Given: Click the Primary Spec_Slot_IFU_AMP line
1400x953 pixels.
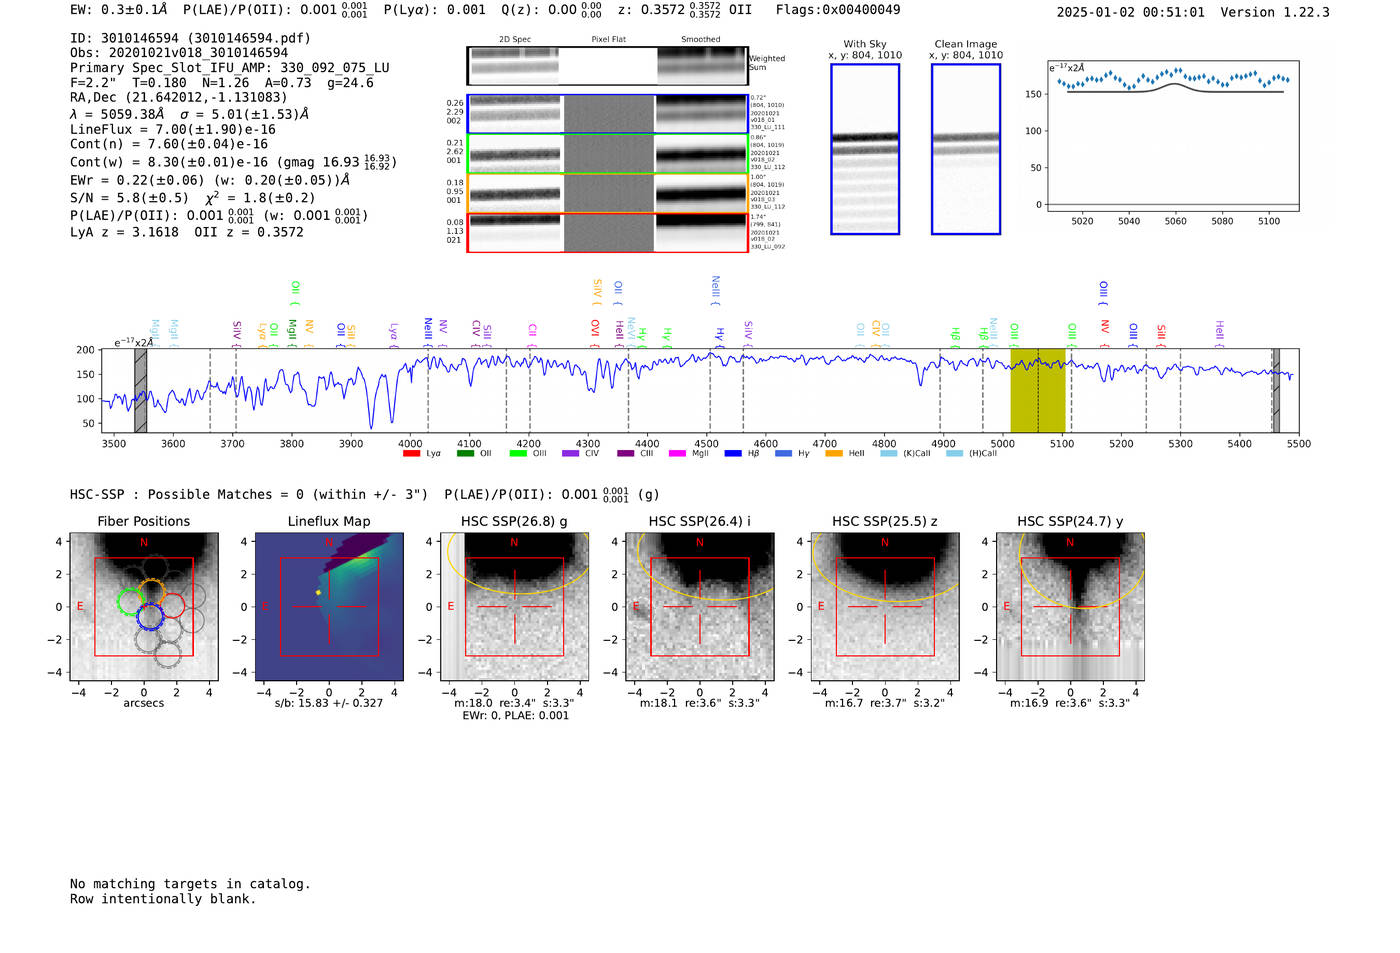Looking at the screenshot, I should coord(230,68).
